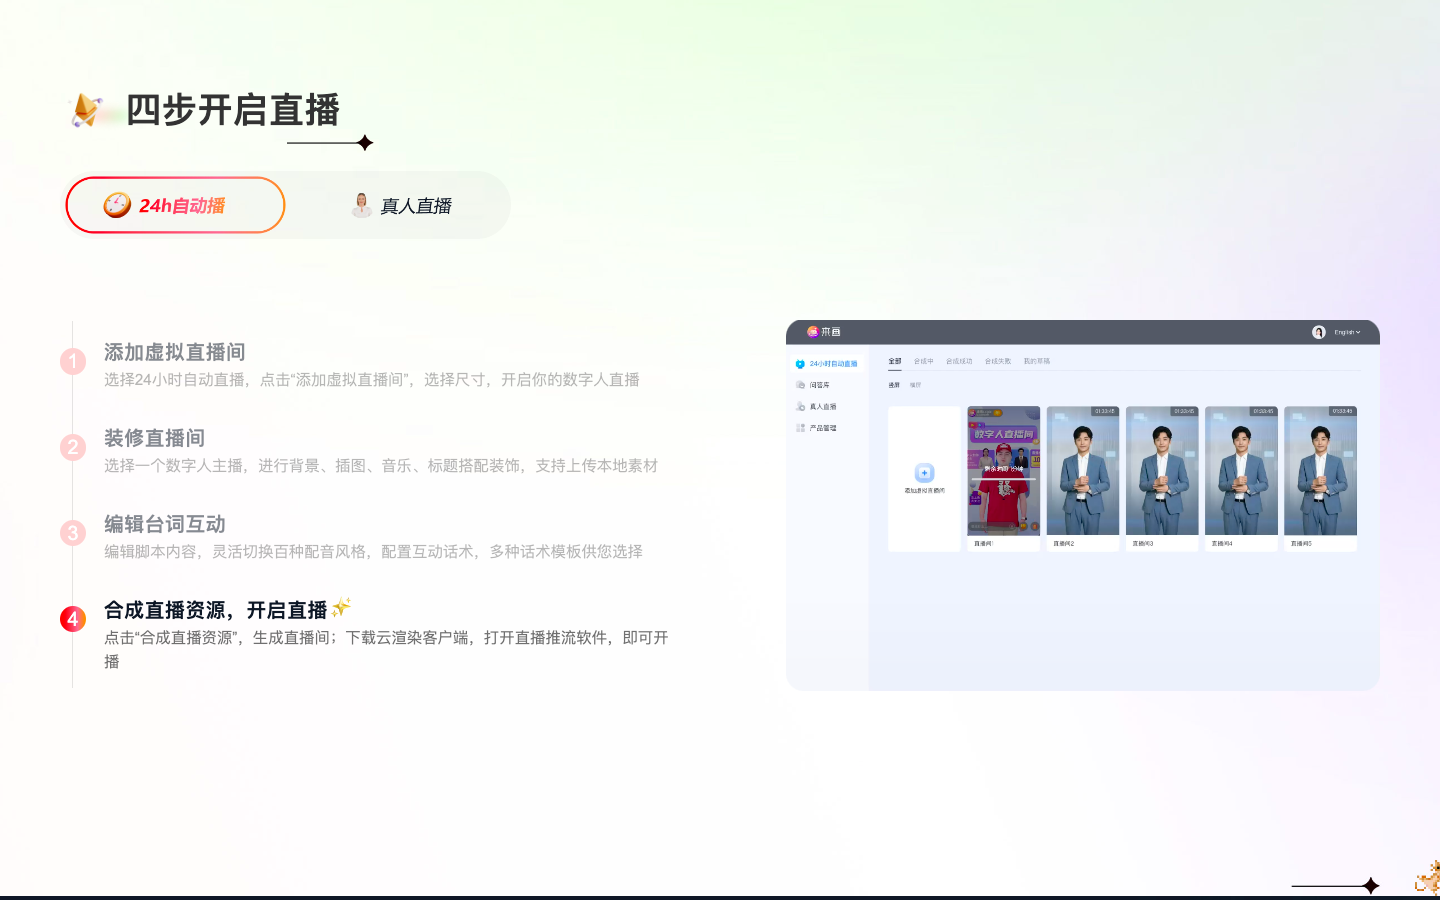Viewport: 1440px width, 900px height.
Task: Click the 合成失败 filter link
Action: coord(998,361)
